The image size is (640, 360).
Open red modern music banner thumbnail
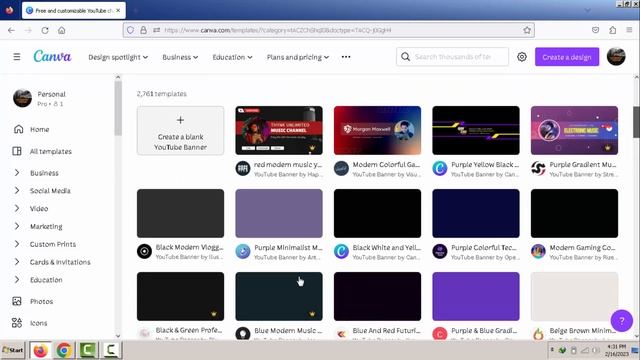pyautogui.click(x=279, y=131)
